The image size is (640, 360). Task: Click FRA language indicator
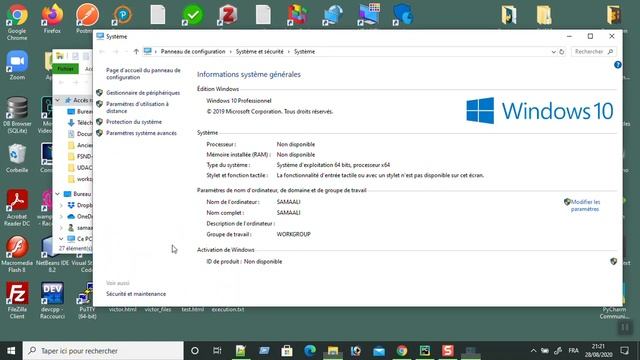click(573, 351)
